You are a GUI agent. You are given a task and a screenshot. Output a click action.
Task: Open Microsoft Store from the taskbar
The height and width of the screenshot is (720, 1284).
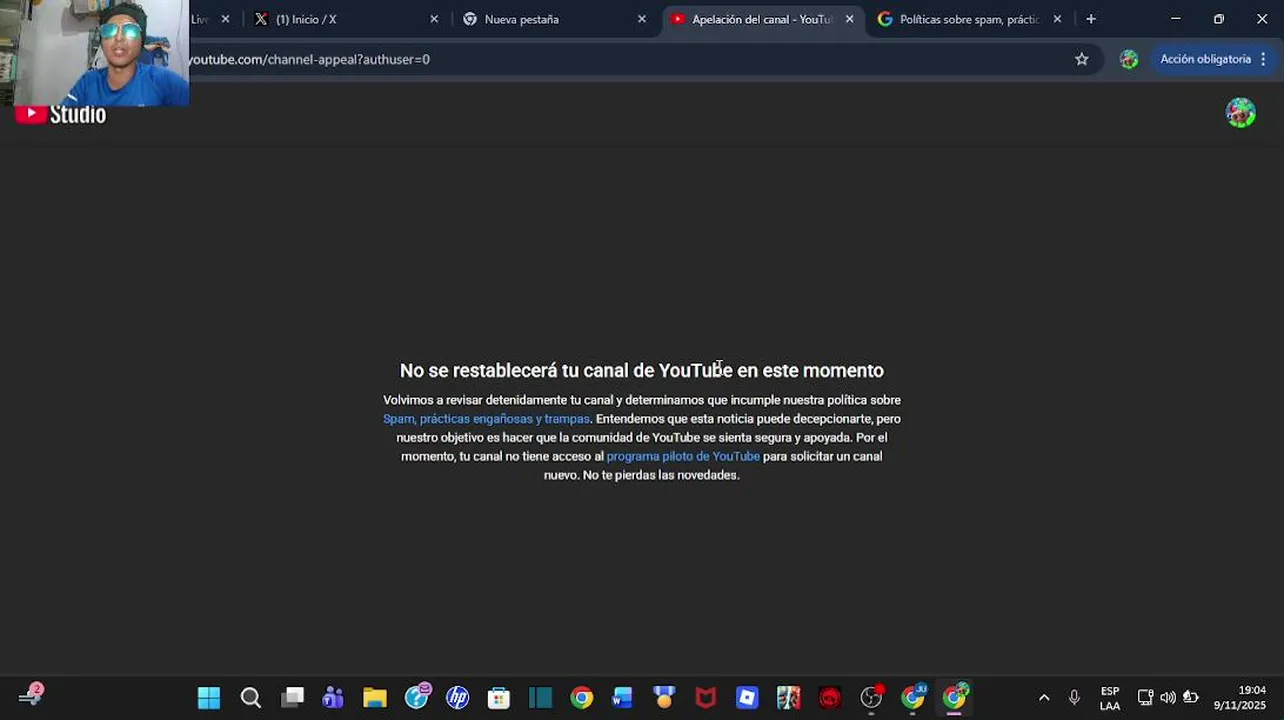click(499, 698)
